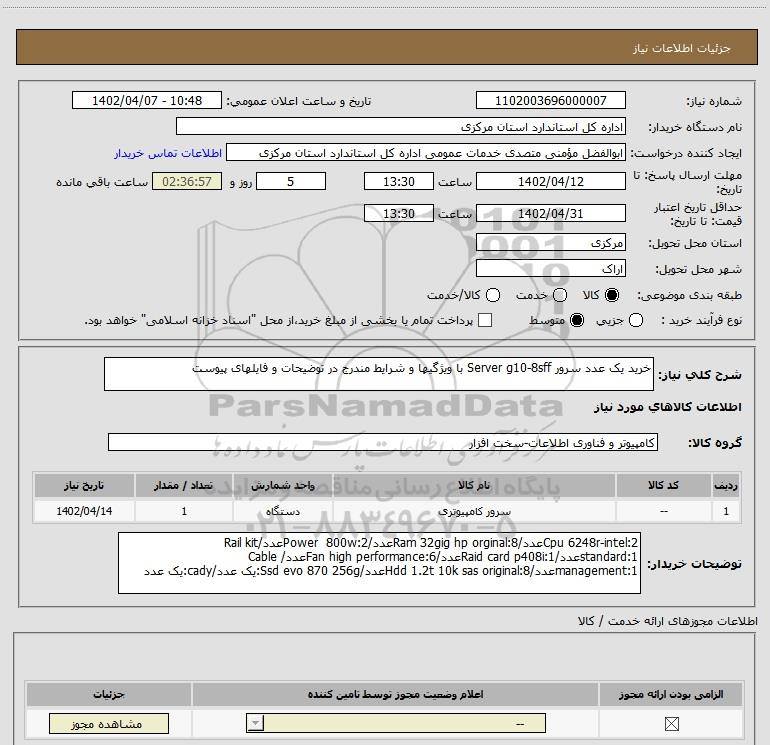
Task: Select the کالا/خدمت radio button
Action: pos(493,295)
